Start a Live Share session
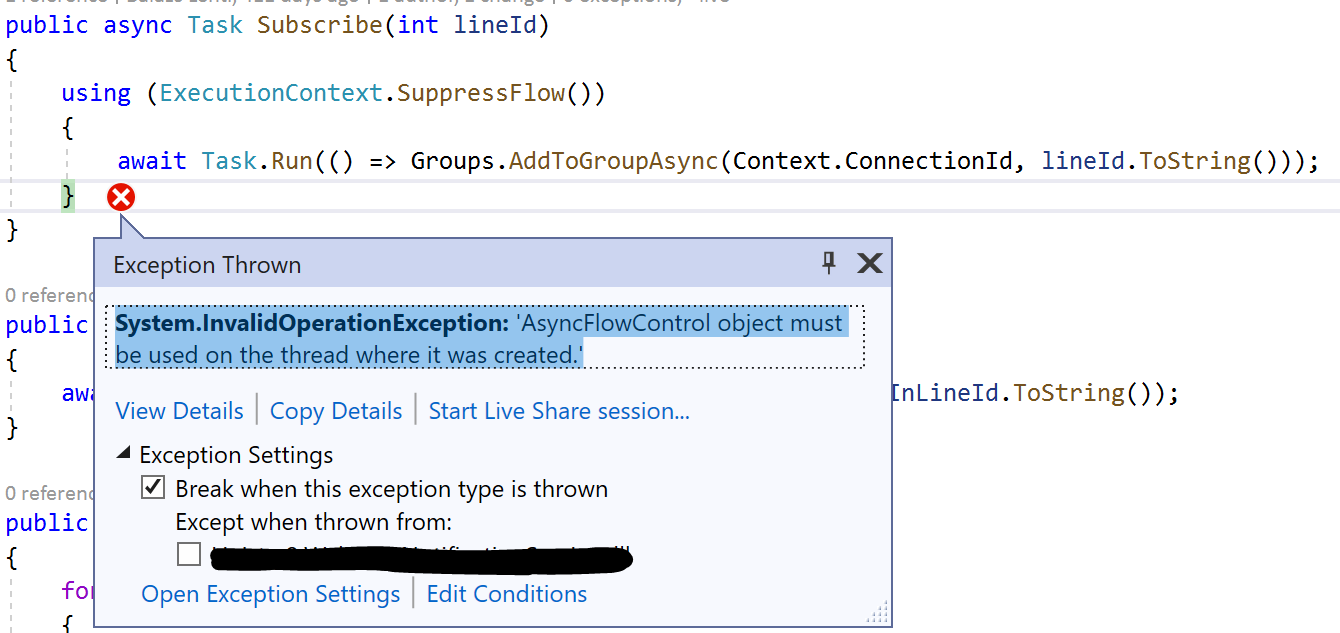 pyautogui.click(x=558, y=410)
